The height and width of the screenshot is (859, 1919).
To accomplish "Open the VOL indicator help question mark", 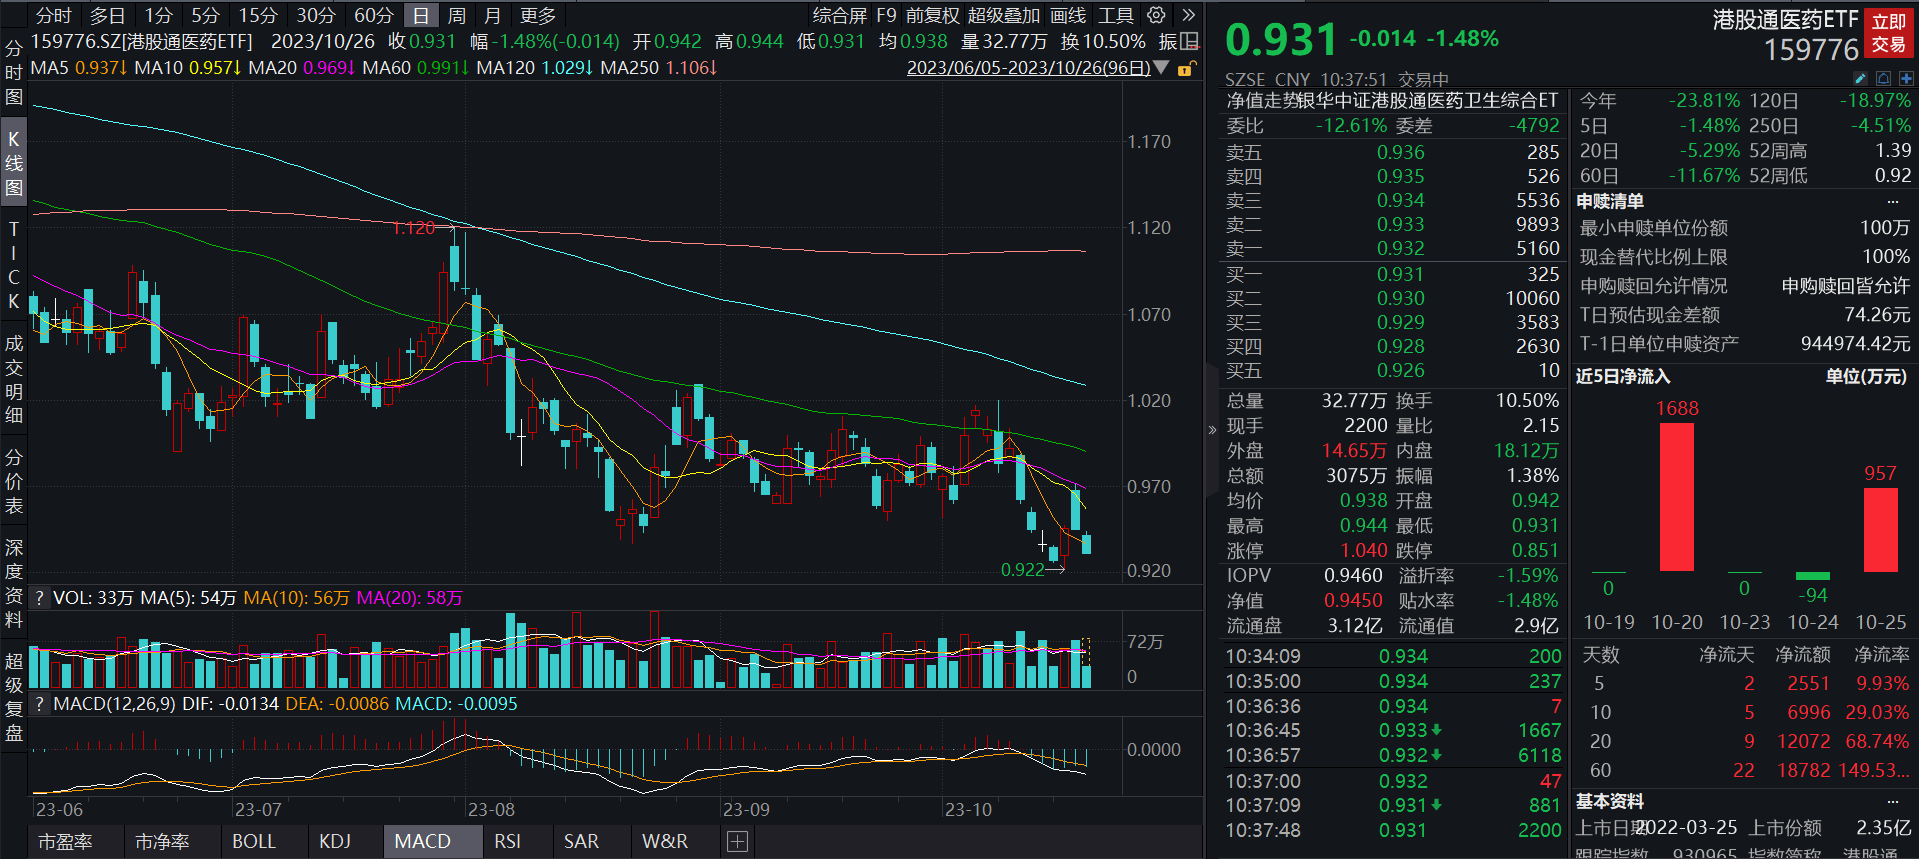I will 39,598.
